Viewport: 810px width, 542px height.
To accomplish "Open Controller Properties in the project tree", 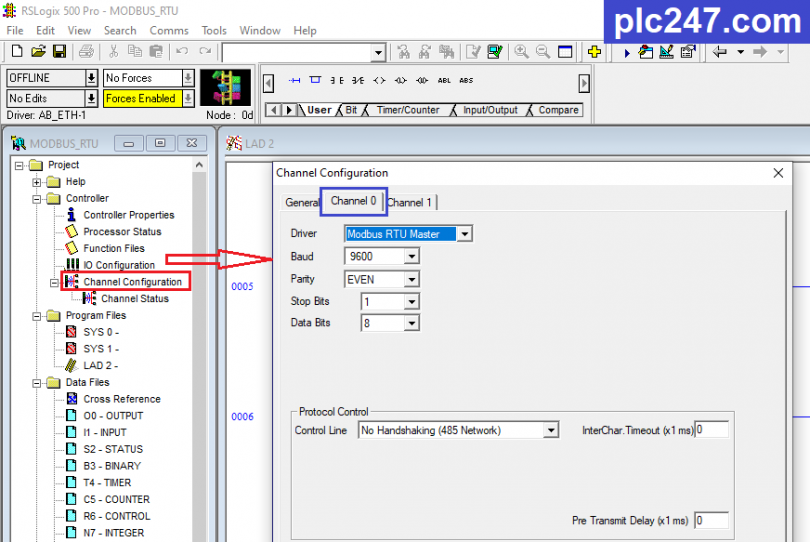I will coord(128,215).
